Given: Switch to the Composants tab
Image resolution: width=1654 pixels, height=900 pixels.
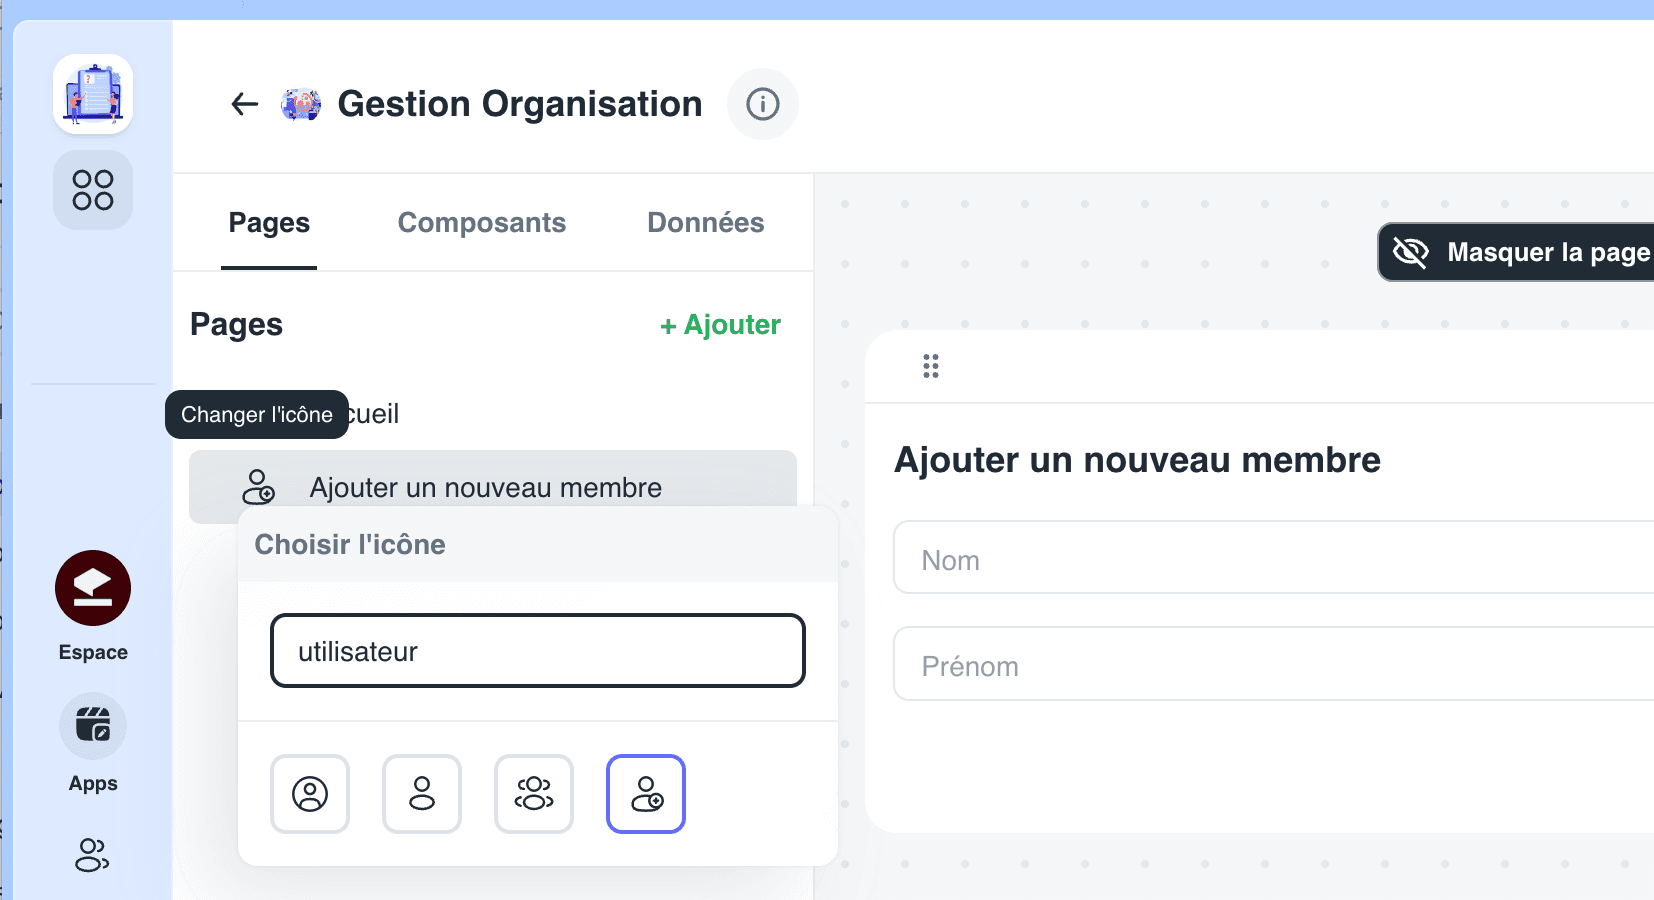Looking at the screenshot, I should [x=482, y=223].
